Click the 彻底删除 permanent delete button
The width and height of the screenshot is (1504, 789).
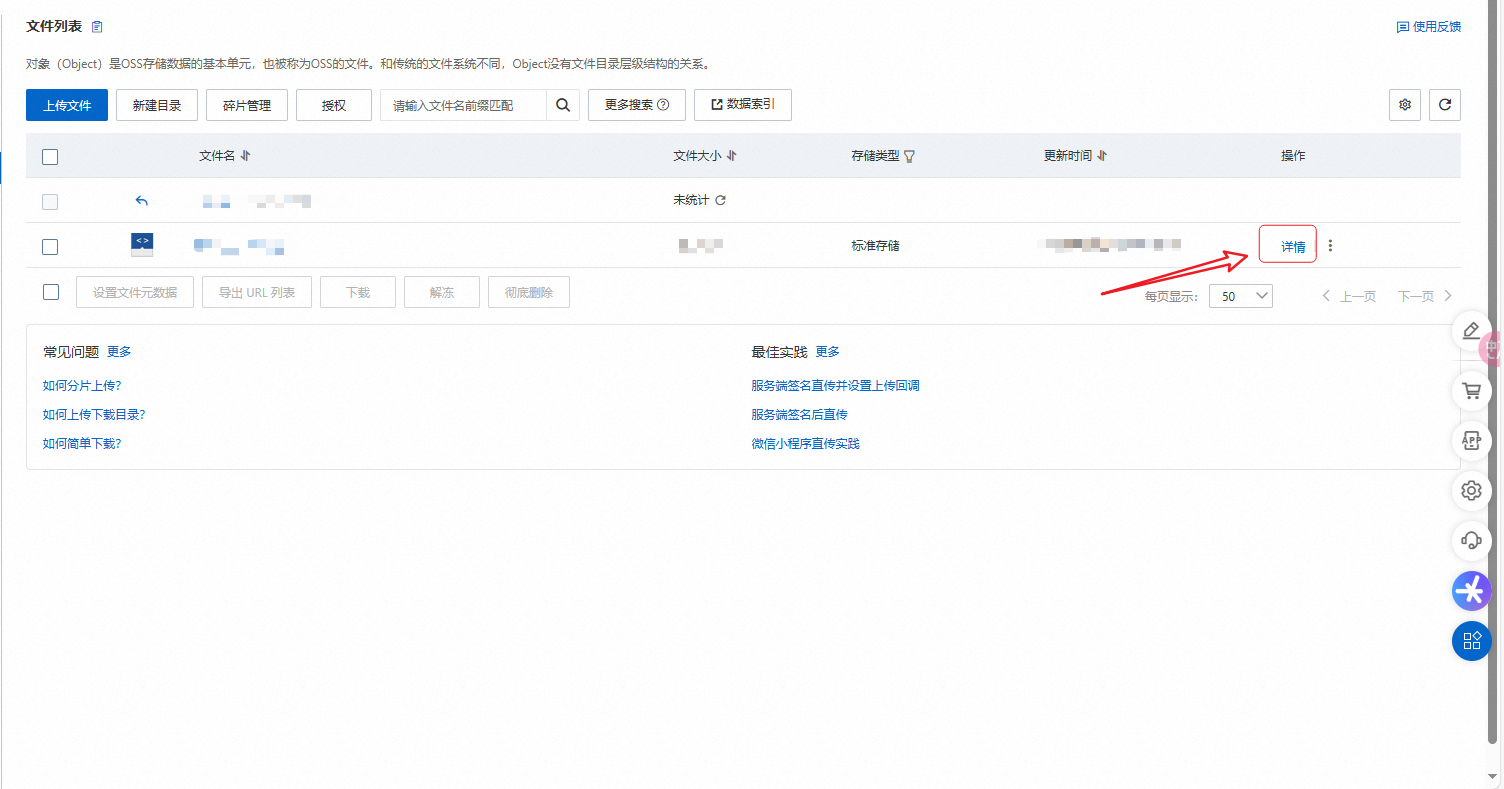pos(529,293)
